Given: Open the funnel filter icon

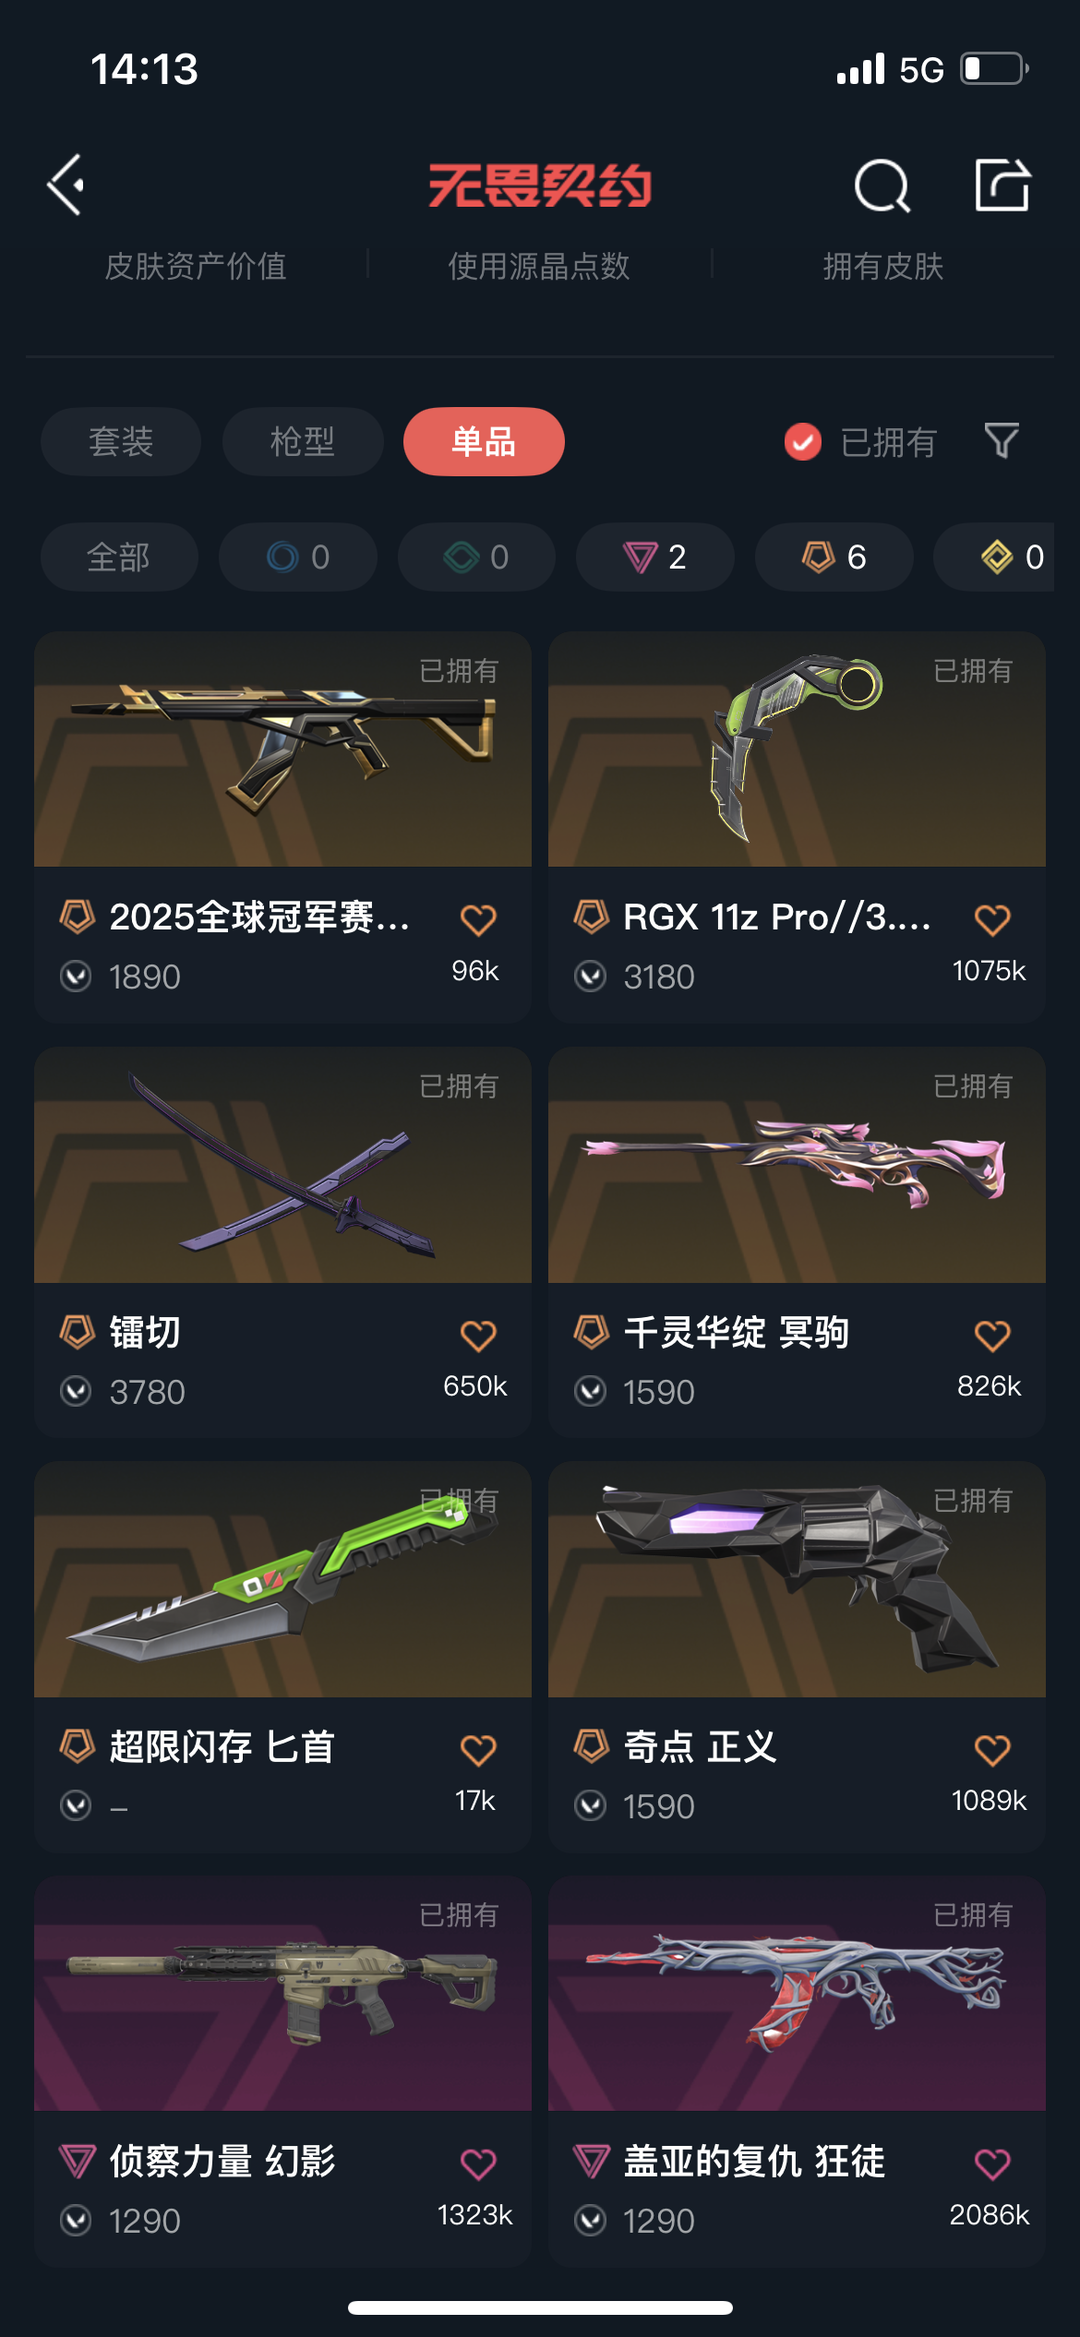Looking at the screenshot, I should [x=1001, y=441].
